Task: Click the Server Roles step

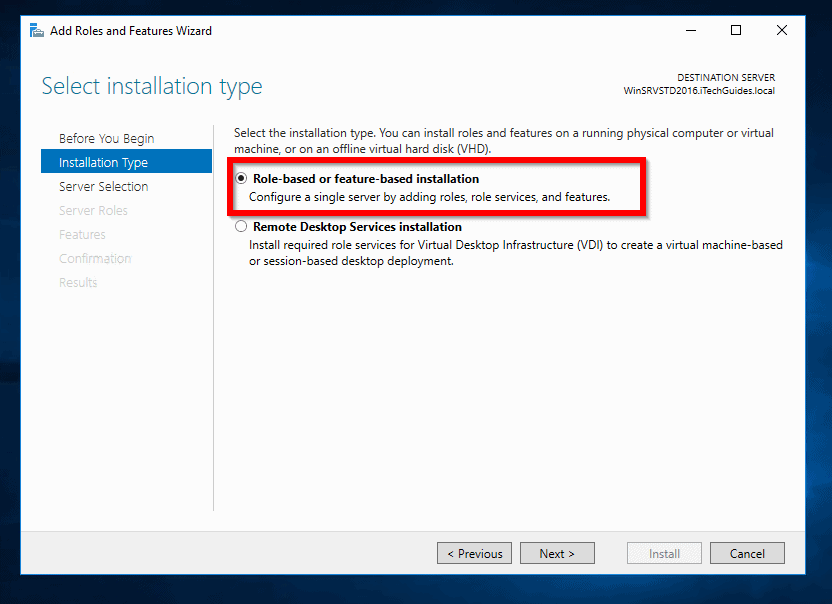Action: tap(93, 210)
